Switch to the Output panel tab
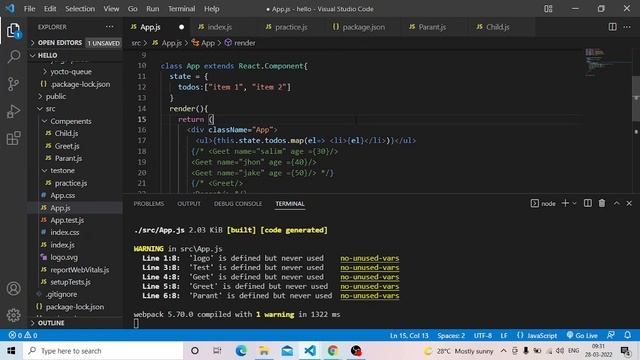Viewport: 640px width, 360px height. pos(189,203)
